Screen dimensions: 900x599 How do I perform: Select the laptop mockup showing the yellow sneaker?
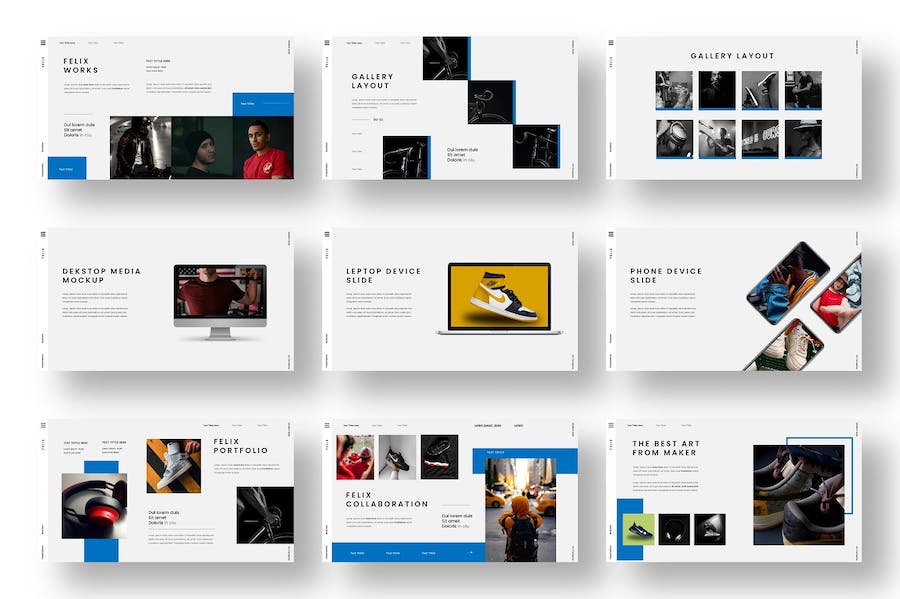coord(499,296)
